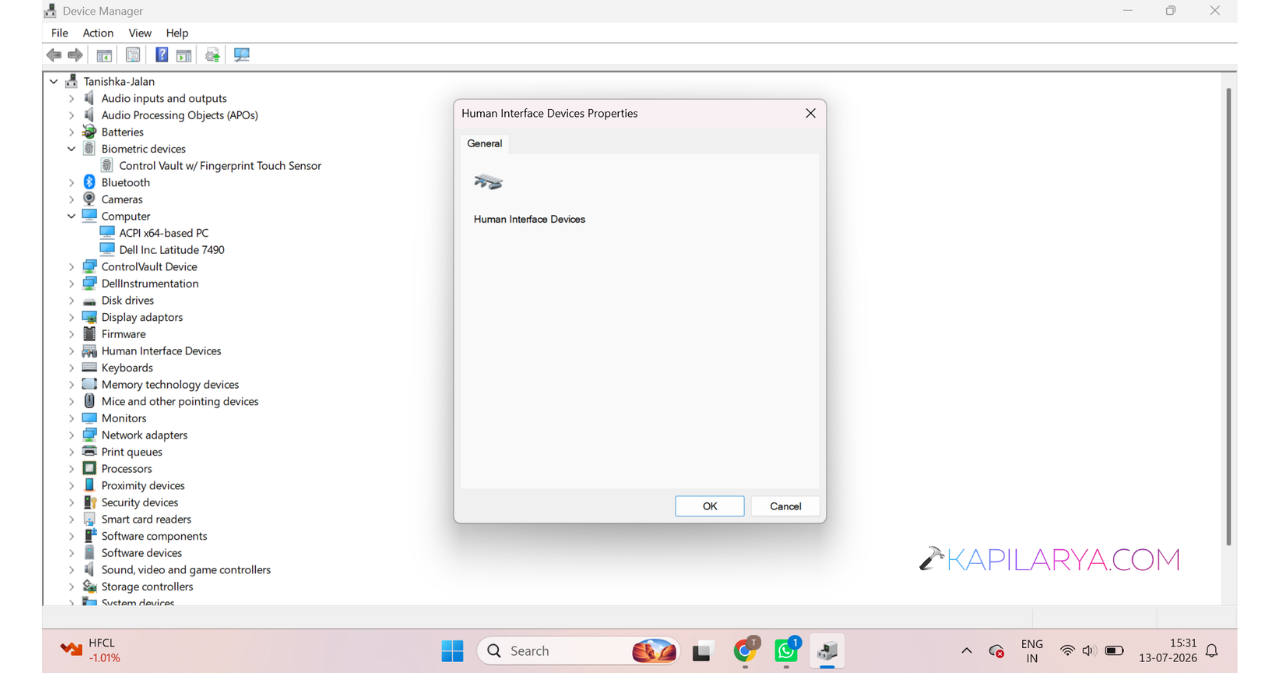Expand the Storage controllers category
This screenshot has width=1280, height=673.
pos(71,586)
